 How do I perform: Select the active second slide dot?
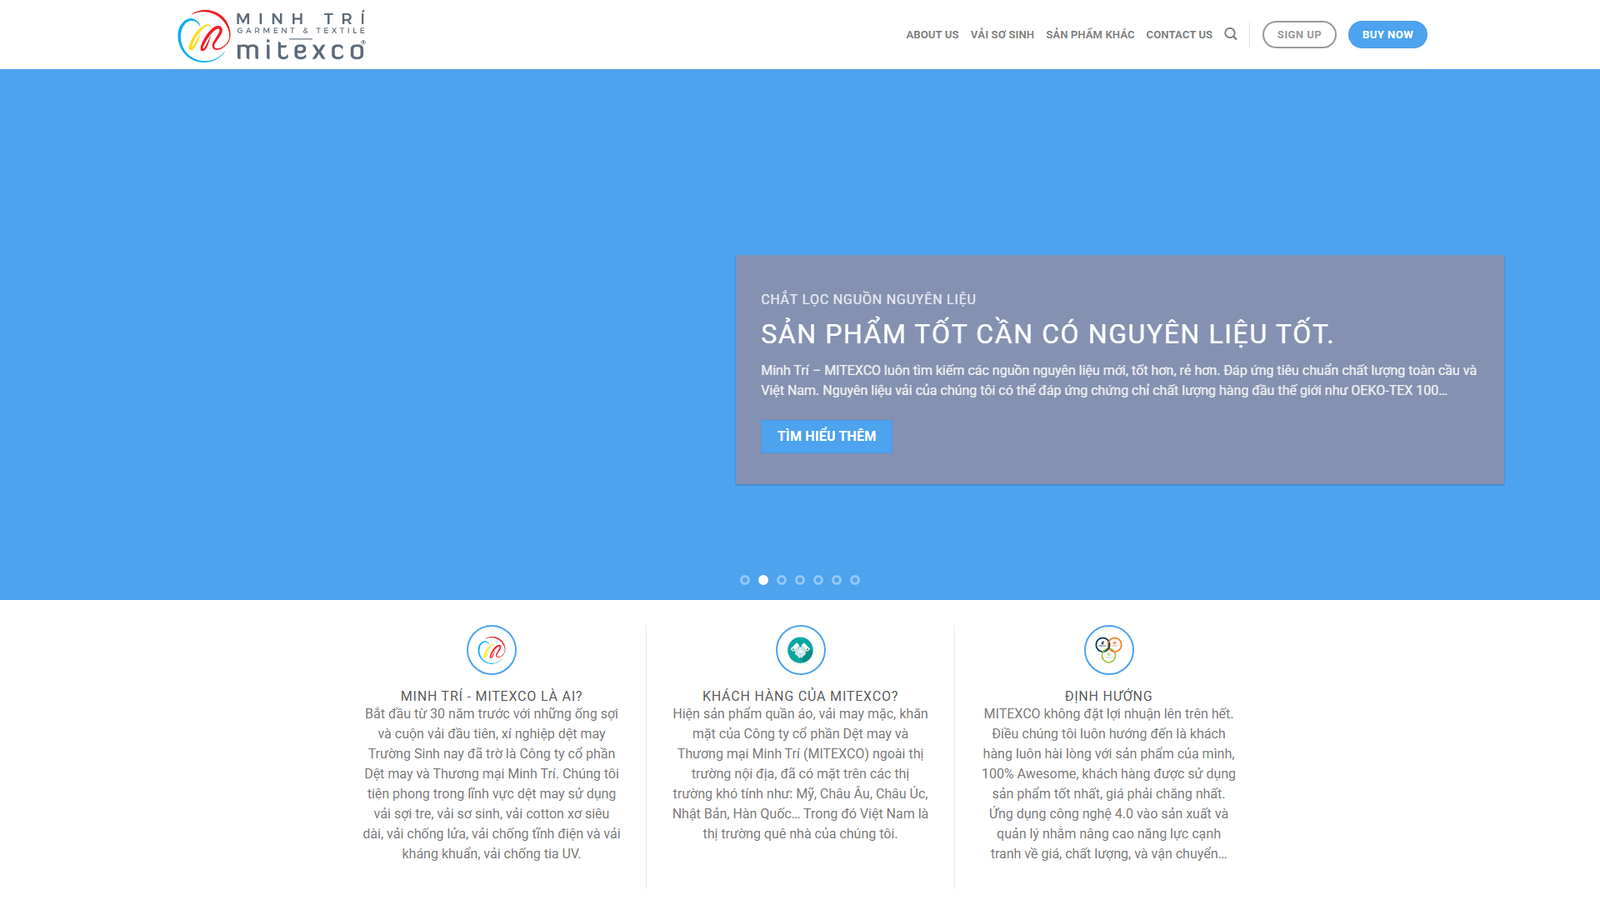(x=763, y=580)
